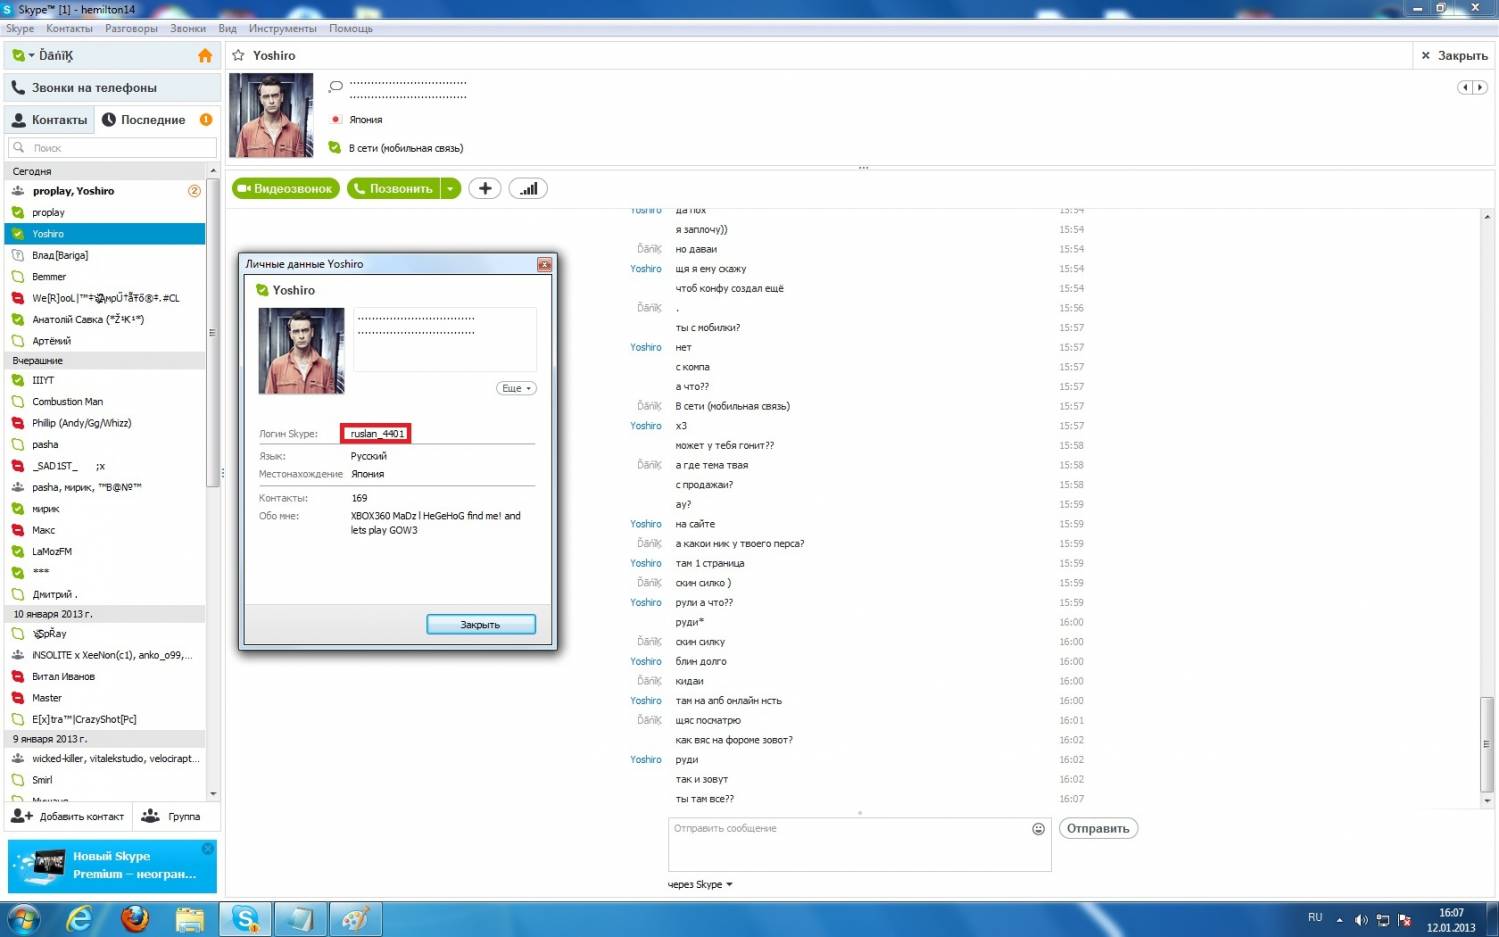Open the Инструменты menu
1499x937 pixels.
[282, 29]
